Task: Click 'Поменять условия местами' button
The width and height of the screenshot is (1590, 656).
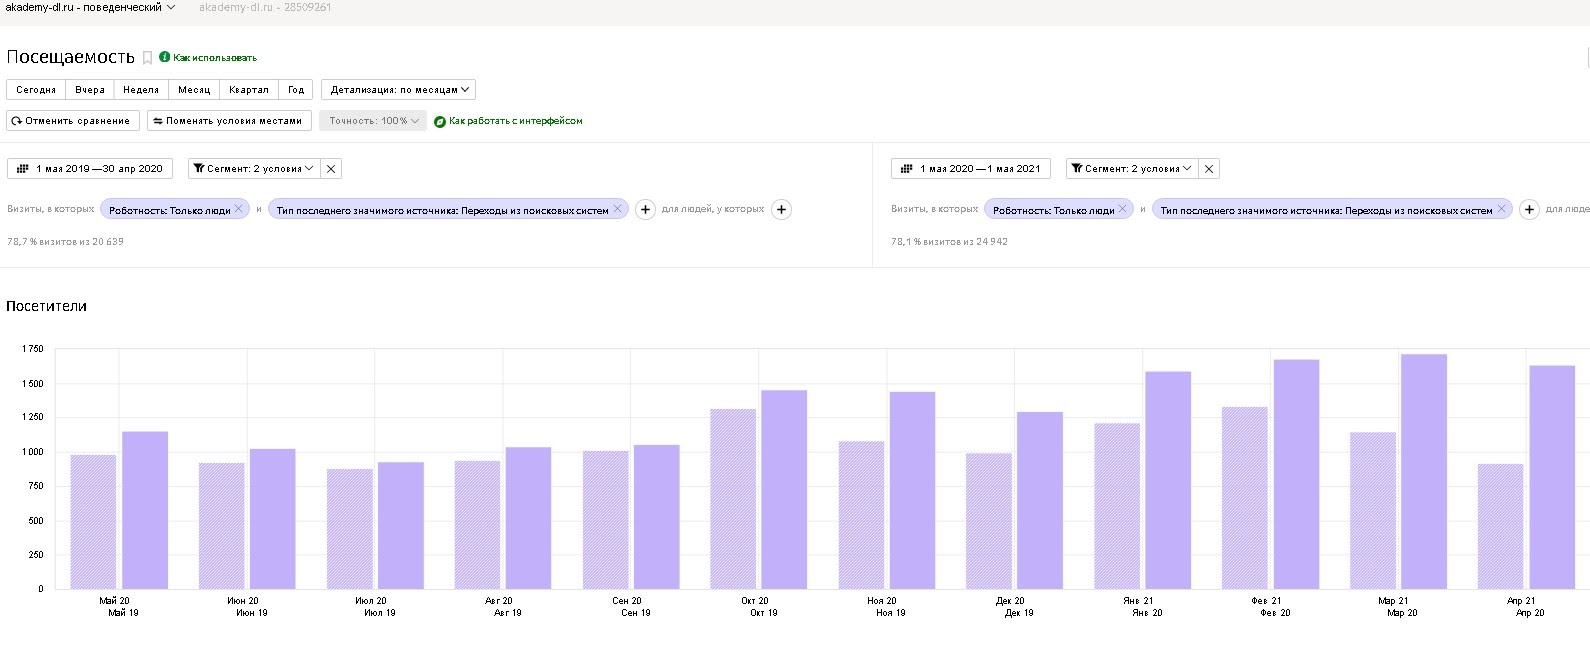Action: click(x=229, y=121)
